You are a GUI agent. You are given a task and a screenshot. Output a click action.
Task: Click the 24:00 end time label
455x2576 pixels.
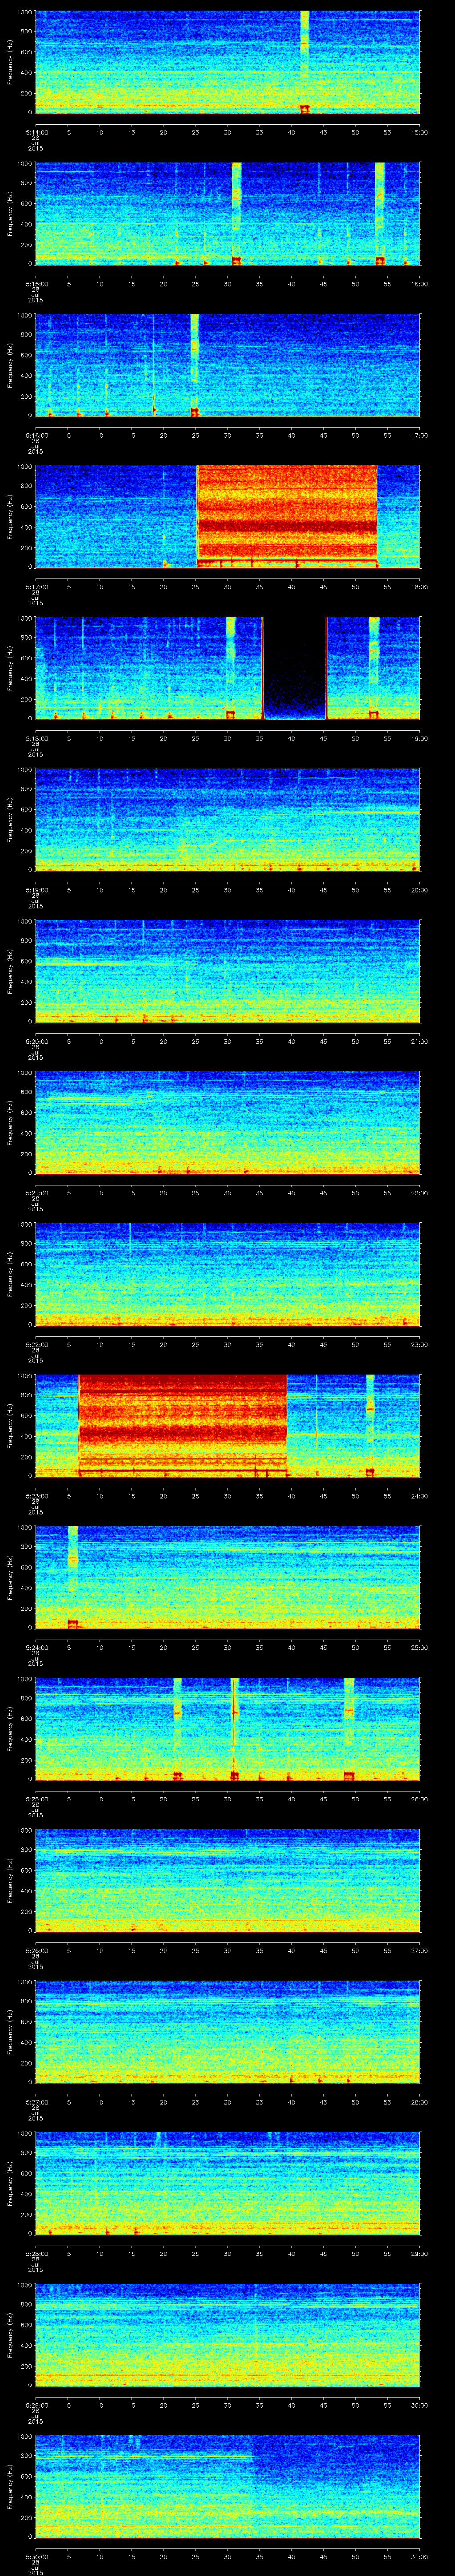[x=419, y=1496]
